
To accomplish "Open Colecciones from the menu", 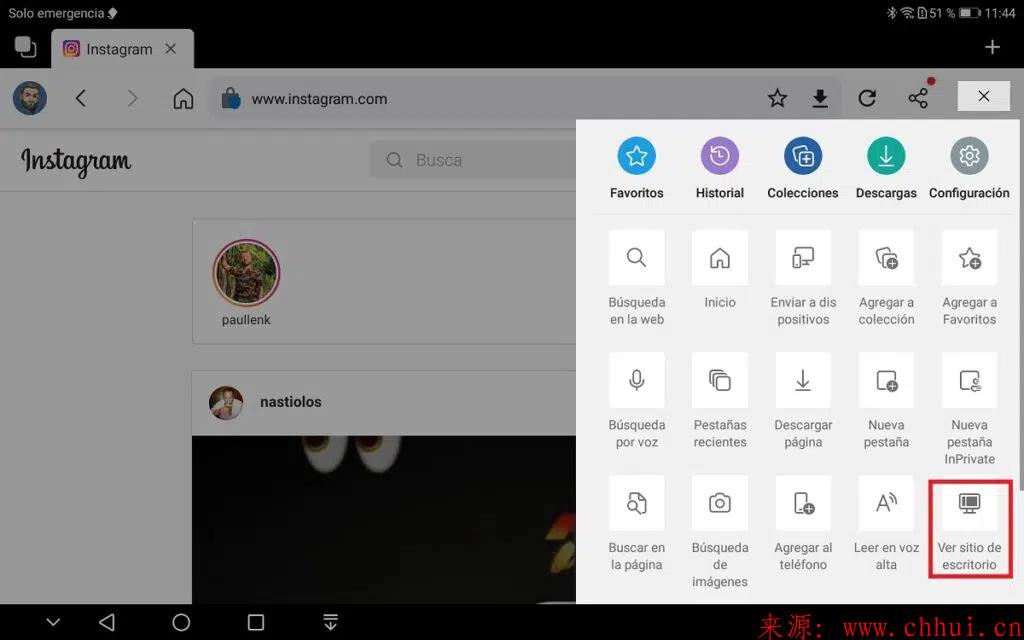I will click(x=803, y=168).
